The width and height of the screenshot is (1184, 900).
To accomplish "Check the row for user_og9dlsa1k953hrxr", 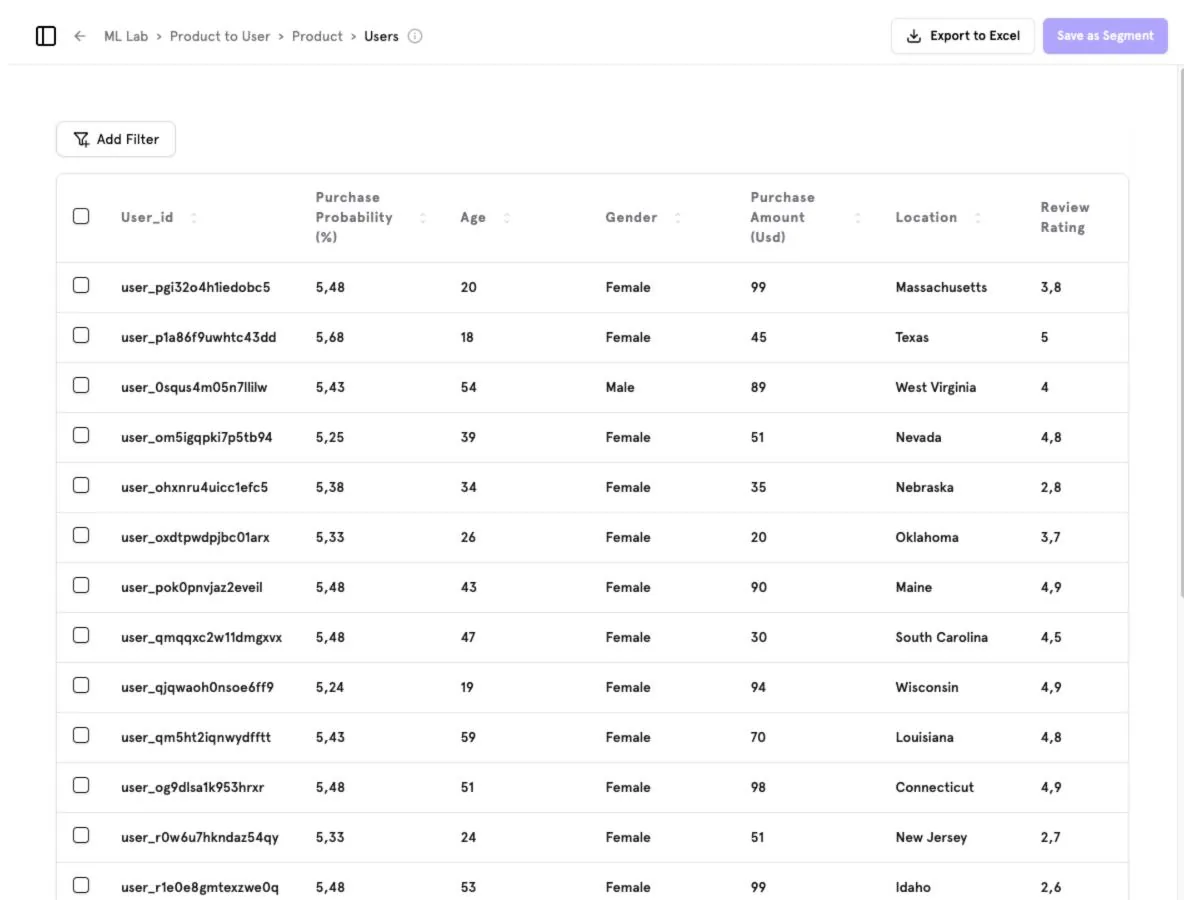I will pyautogui.click(x=81, y=785).
